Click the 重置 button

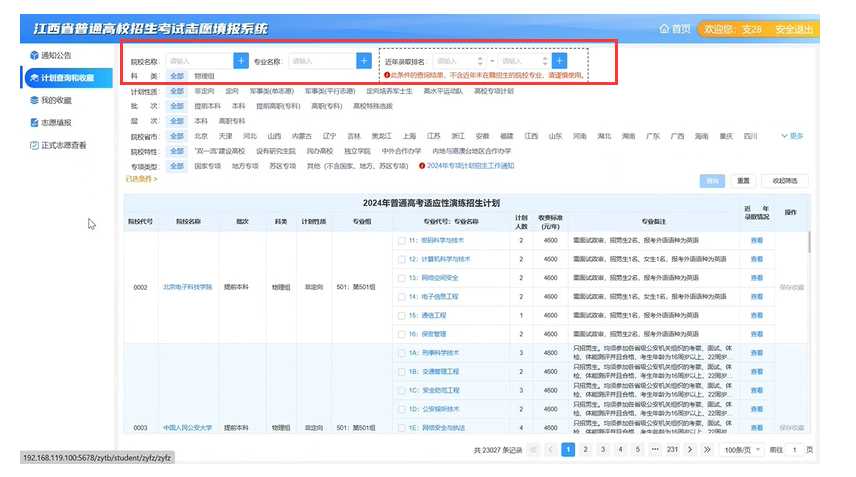click(x=743, y=181)
